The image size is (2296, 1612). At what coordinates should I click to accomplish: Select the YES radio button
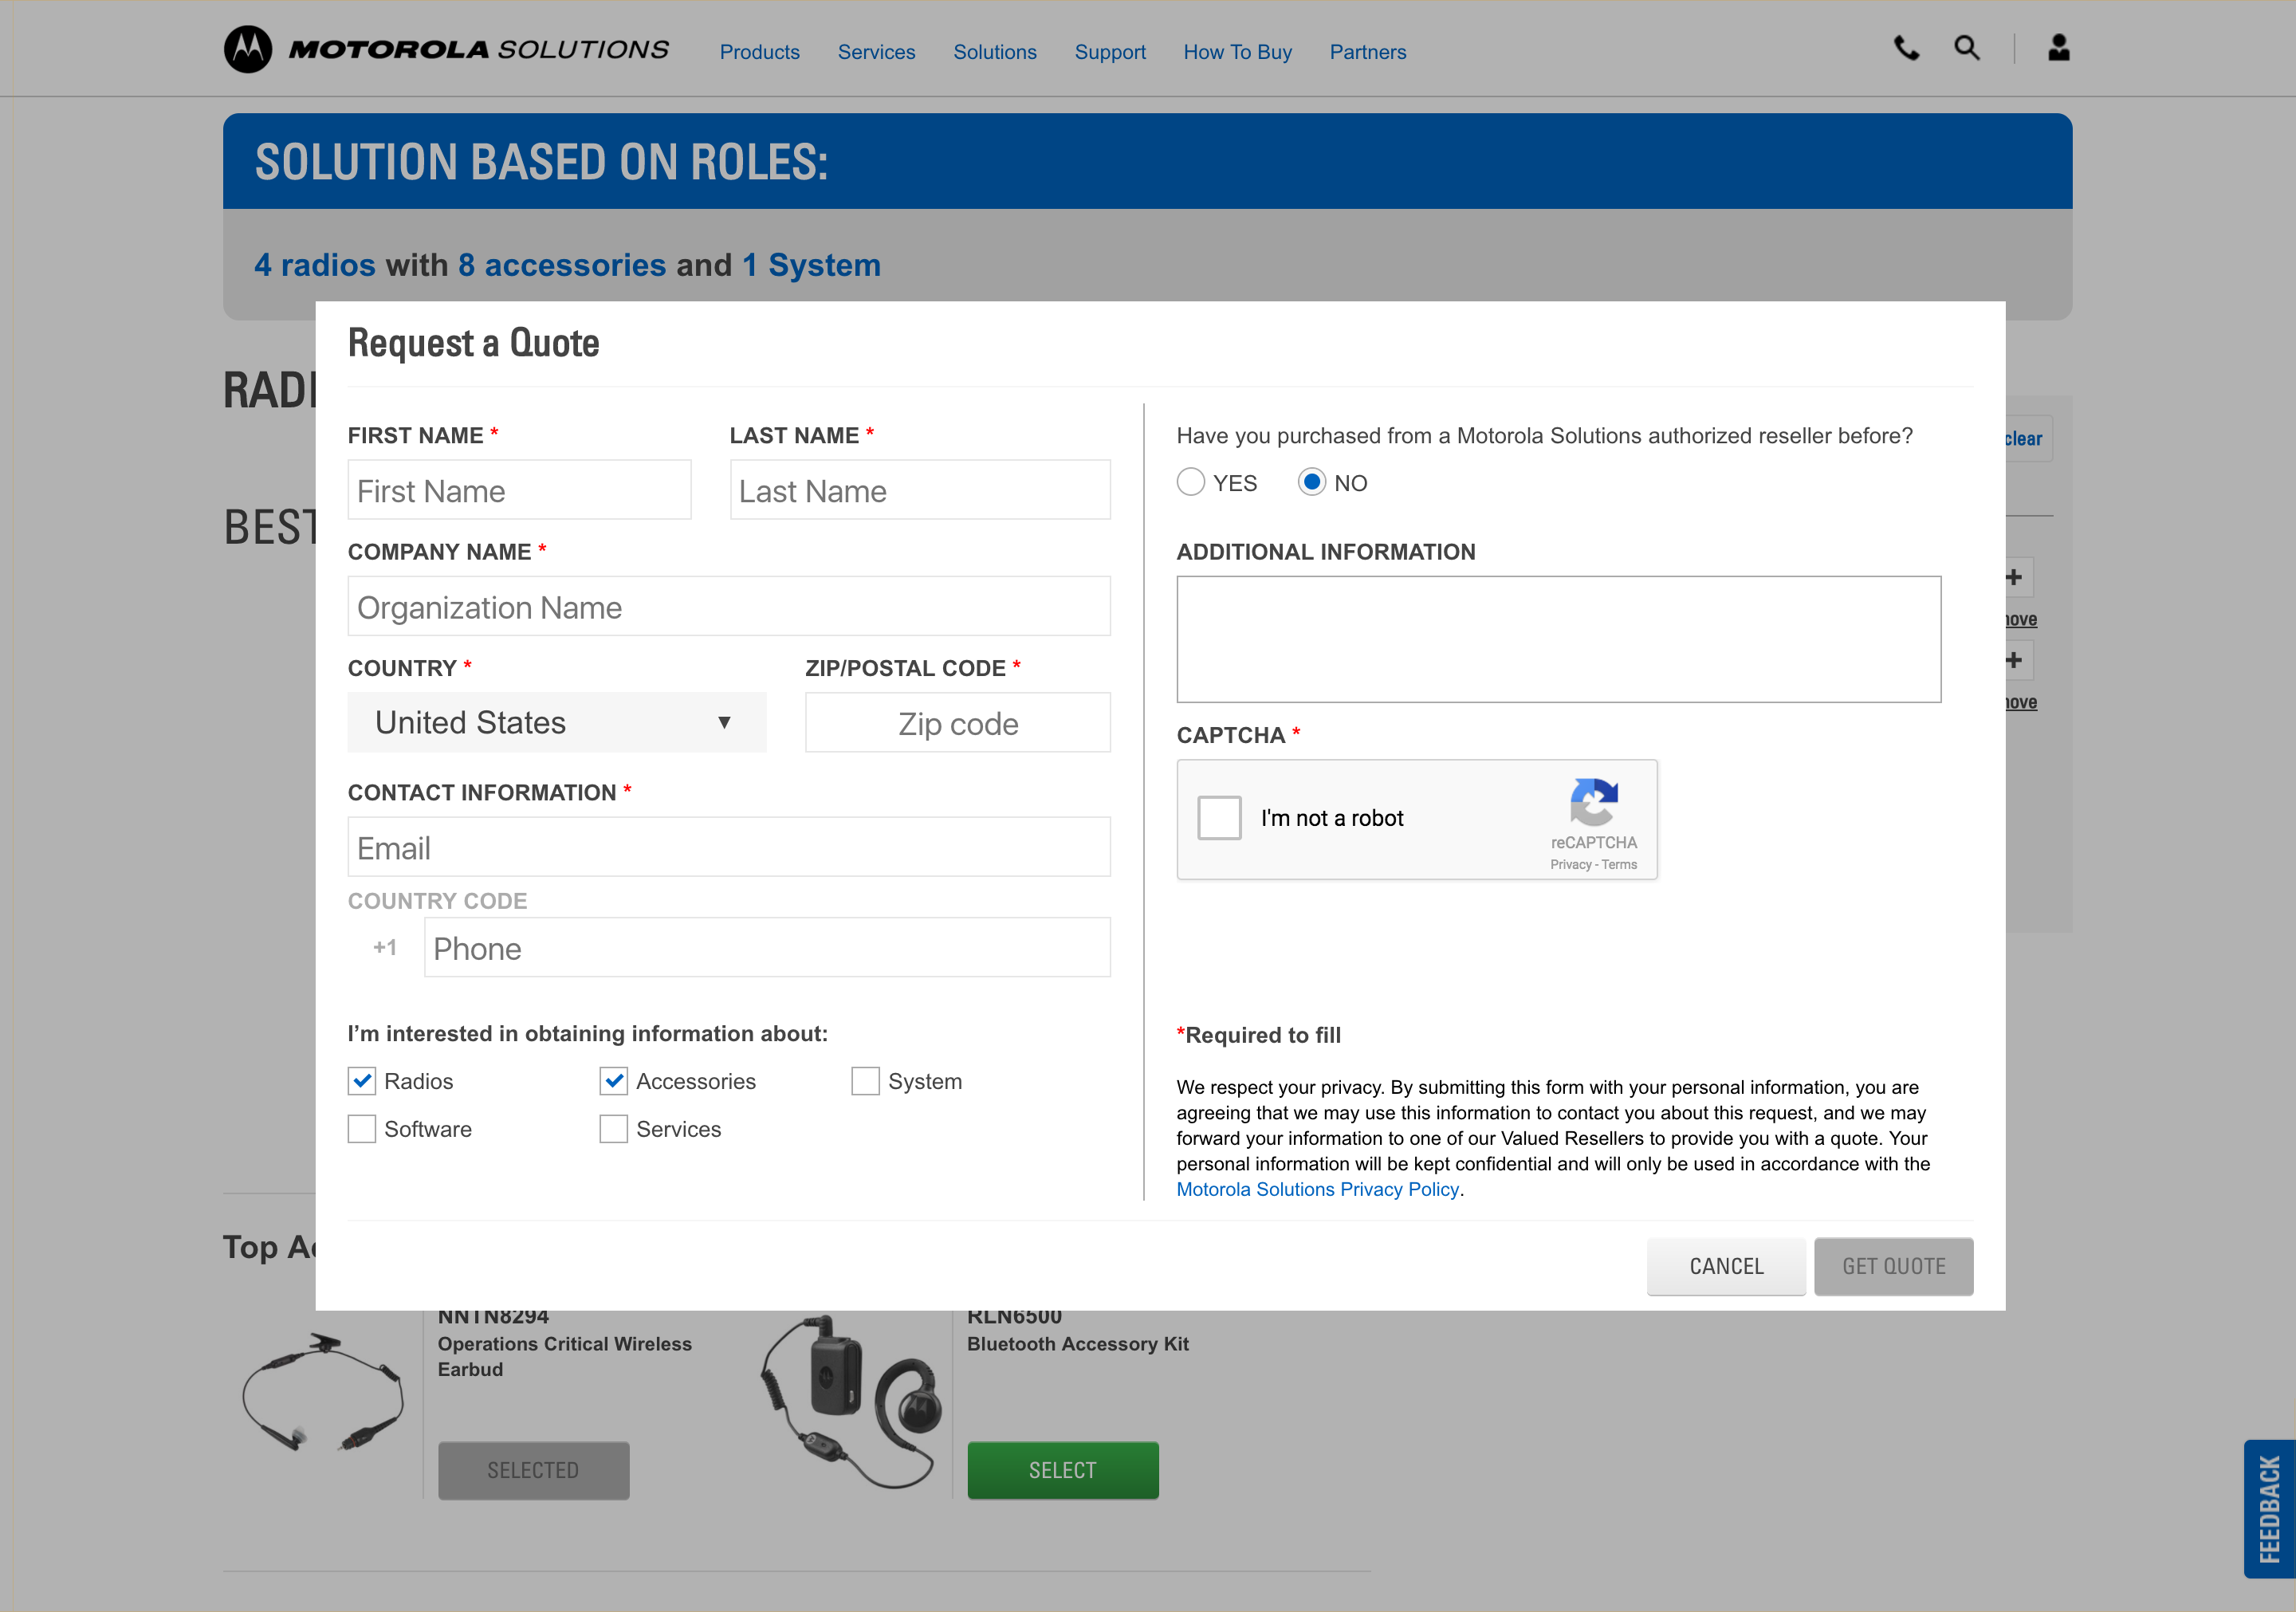click(1190, 482)
